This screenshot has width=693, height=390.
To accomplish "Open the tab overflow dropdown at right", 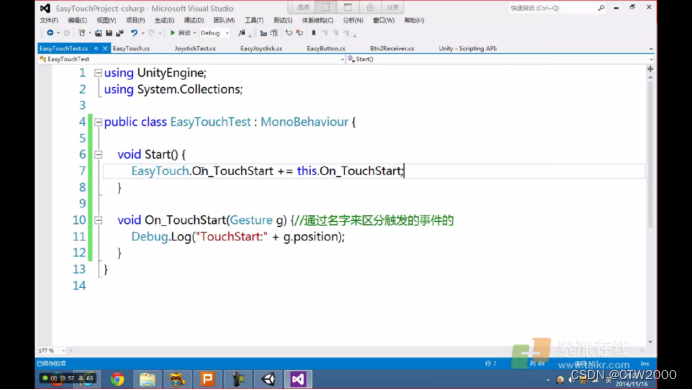I will coord(651,49).
